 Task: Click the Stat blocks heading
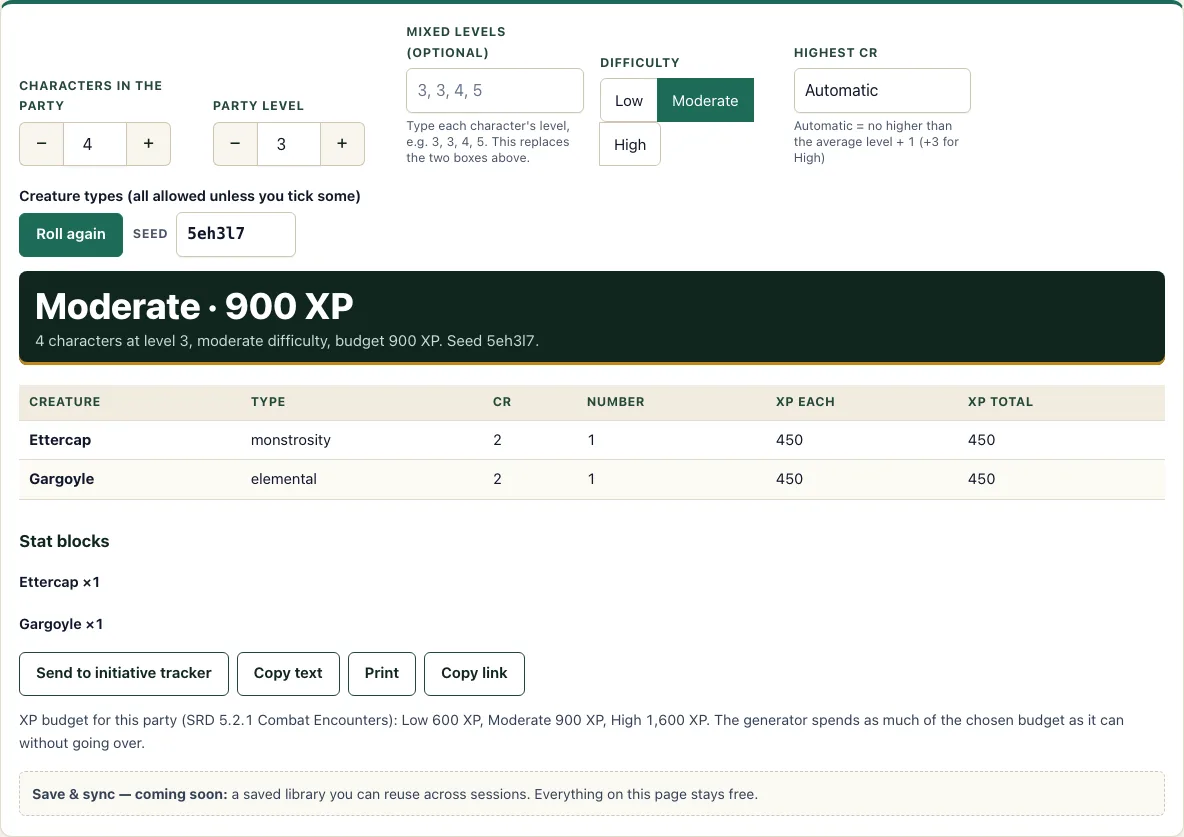coord(64,541)
